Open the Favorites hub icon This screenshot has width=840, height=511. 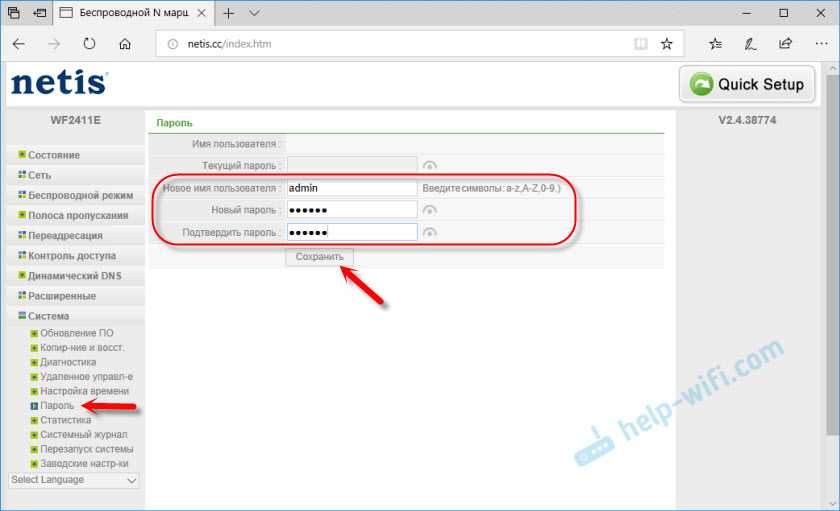(715, 44)
